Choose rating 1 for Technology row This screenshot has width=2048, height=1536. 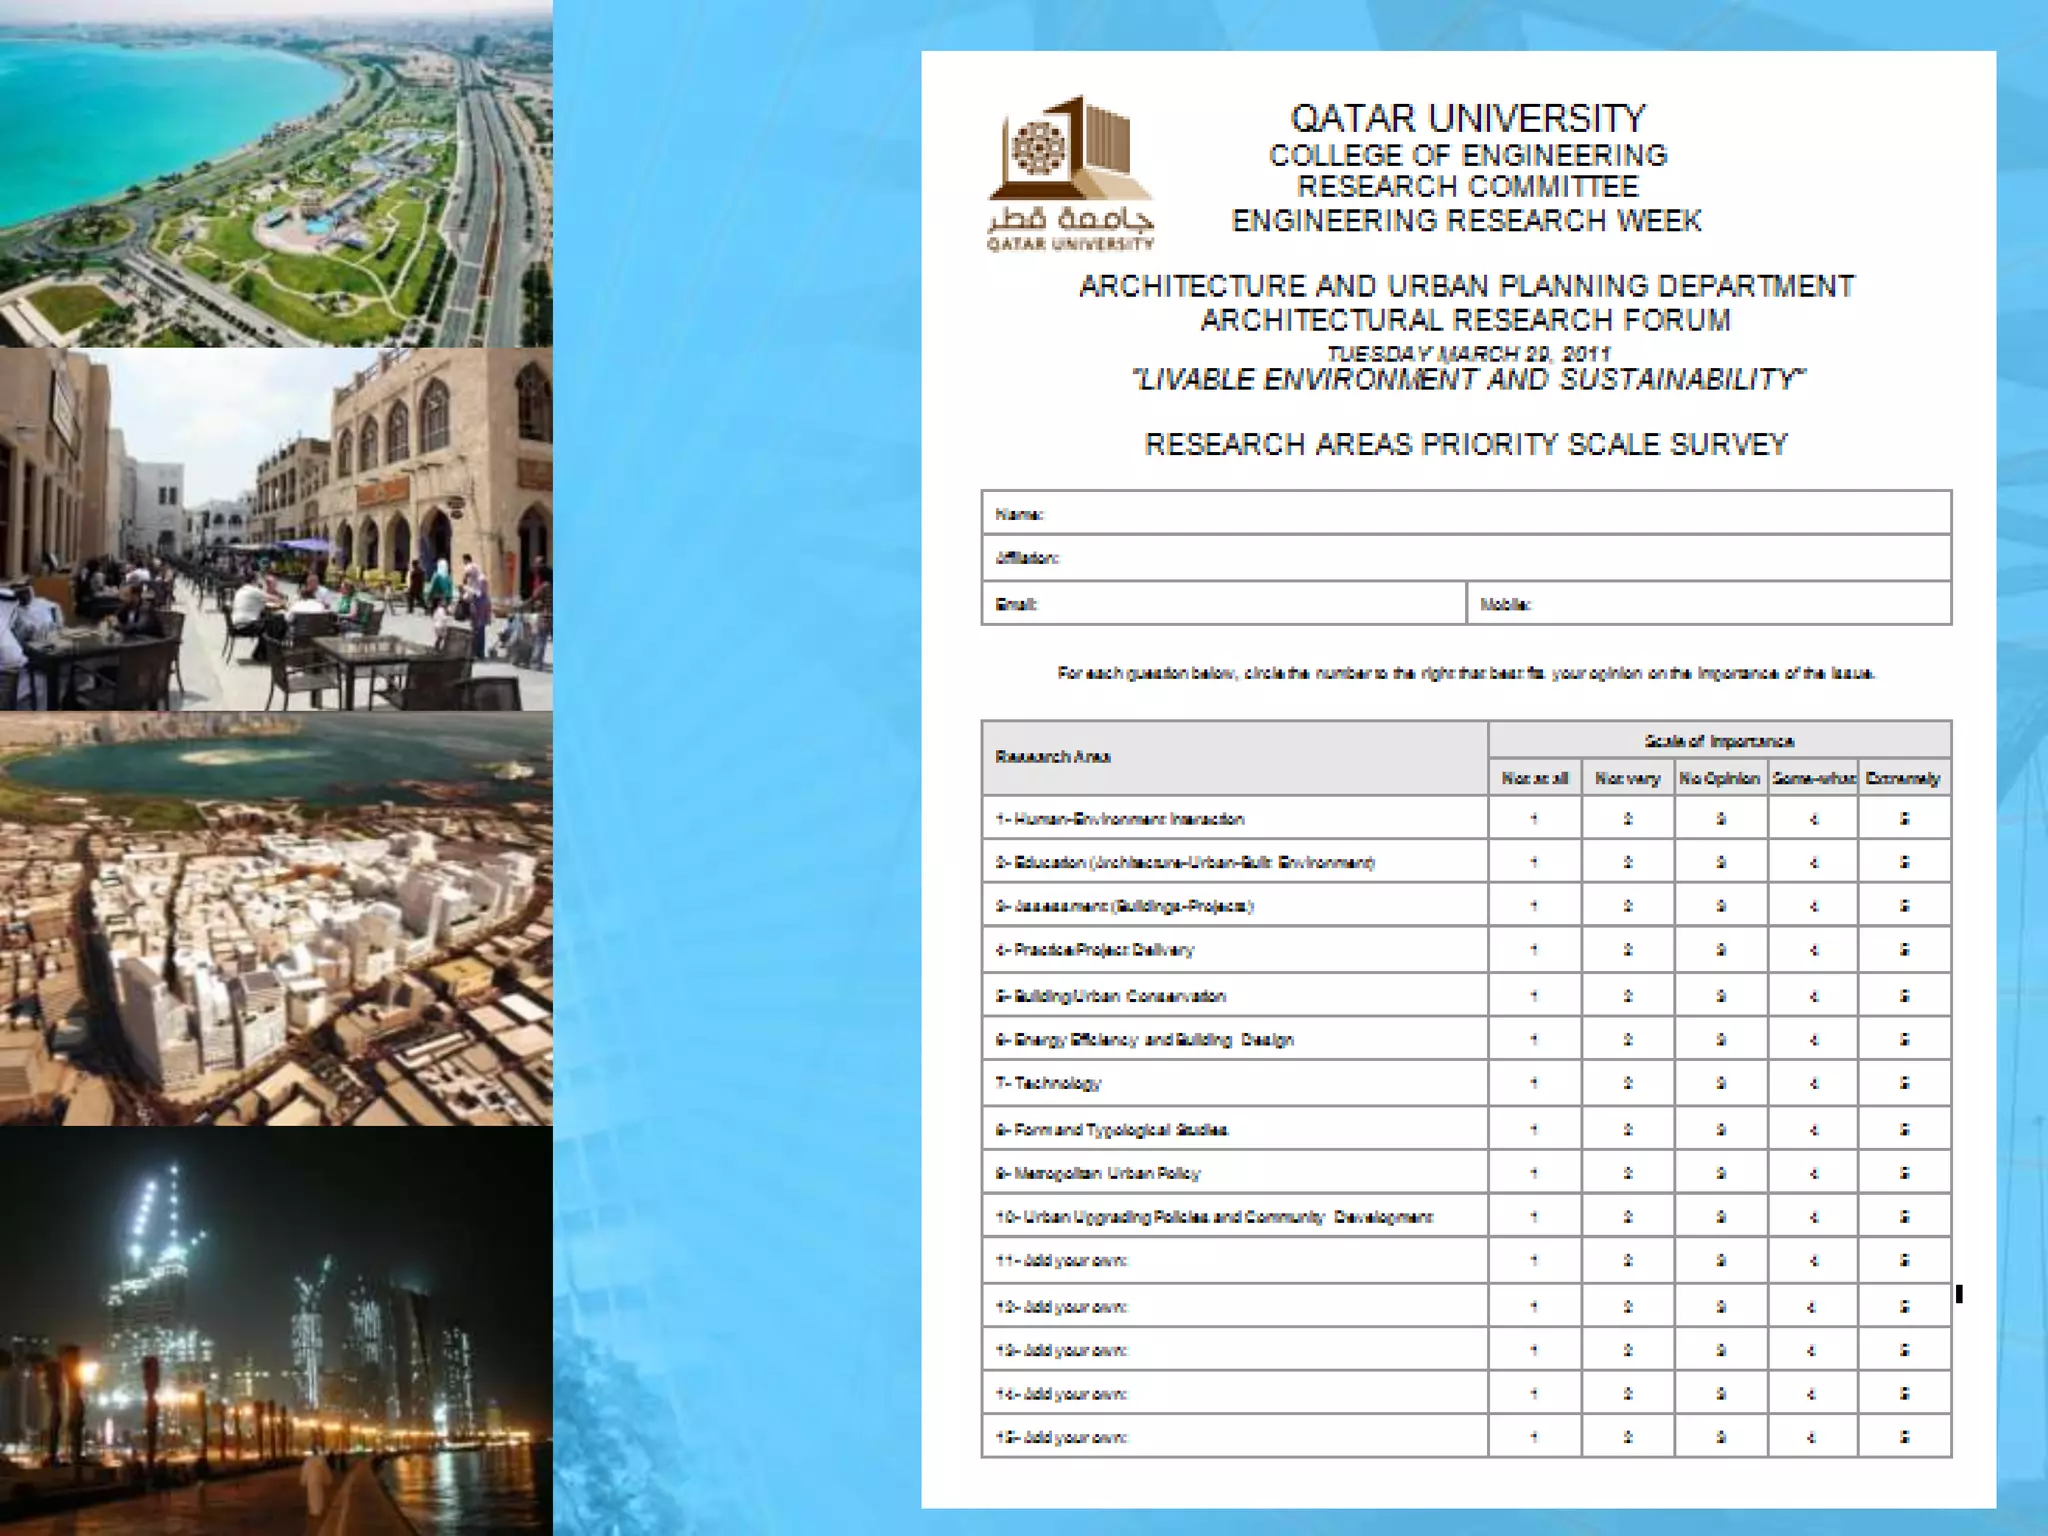[x=1534, y=1083]
